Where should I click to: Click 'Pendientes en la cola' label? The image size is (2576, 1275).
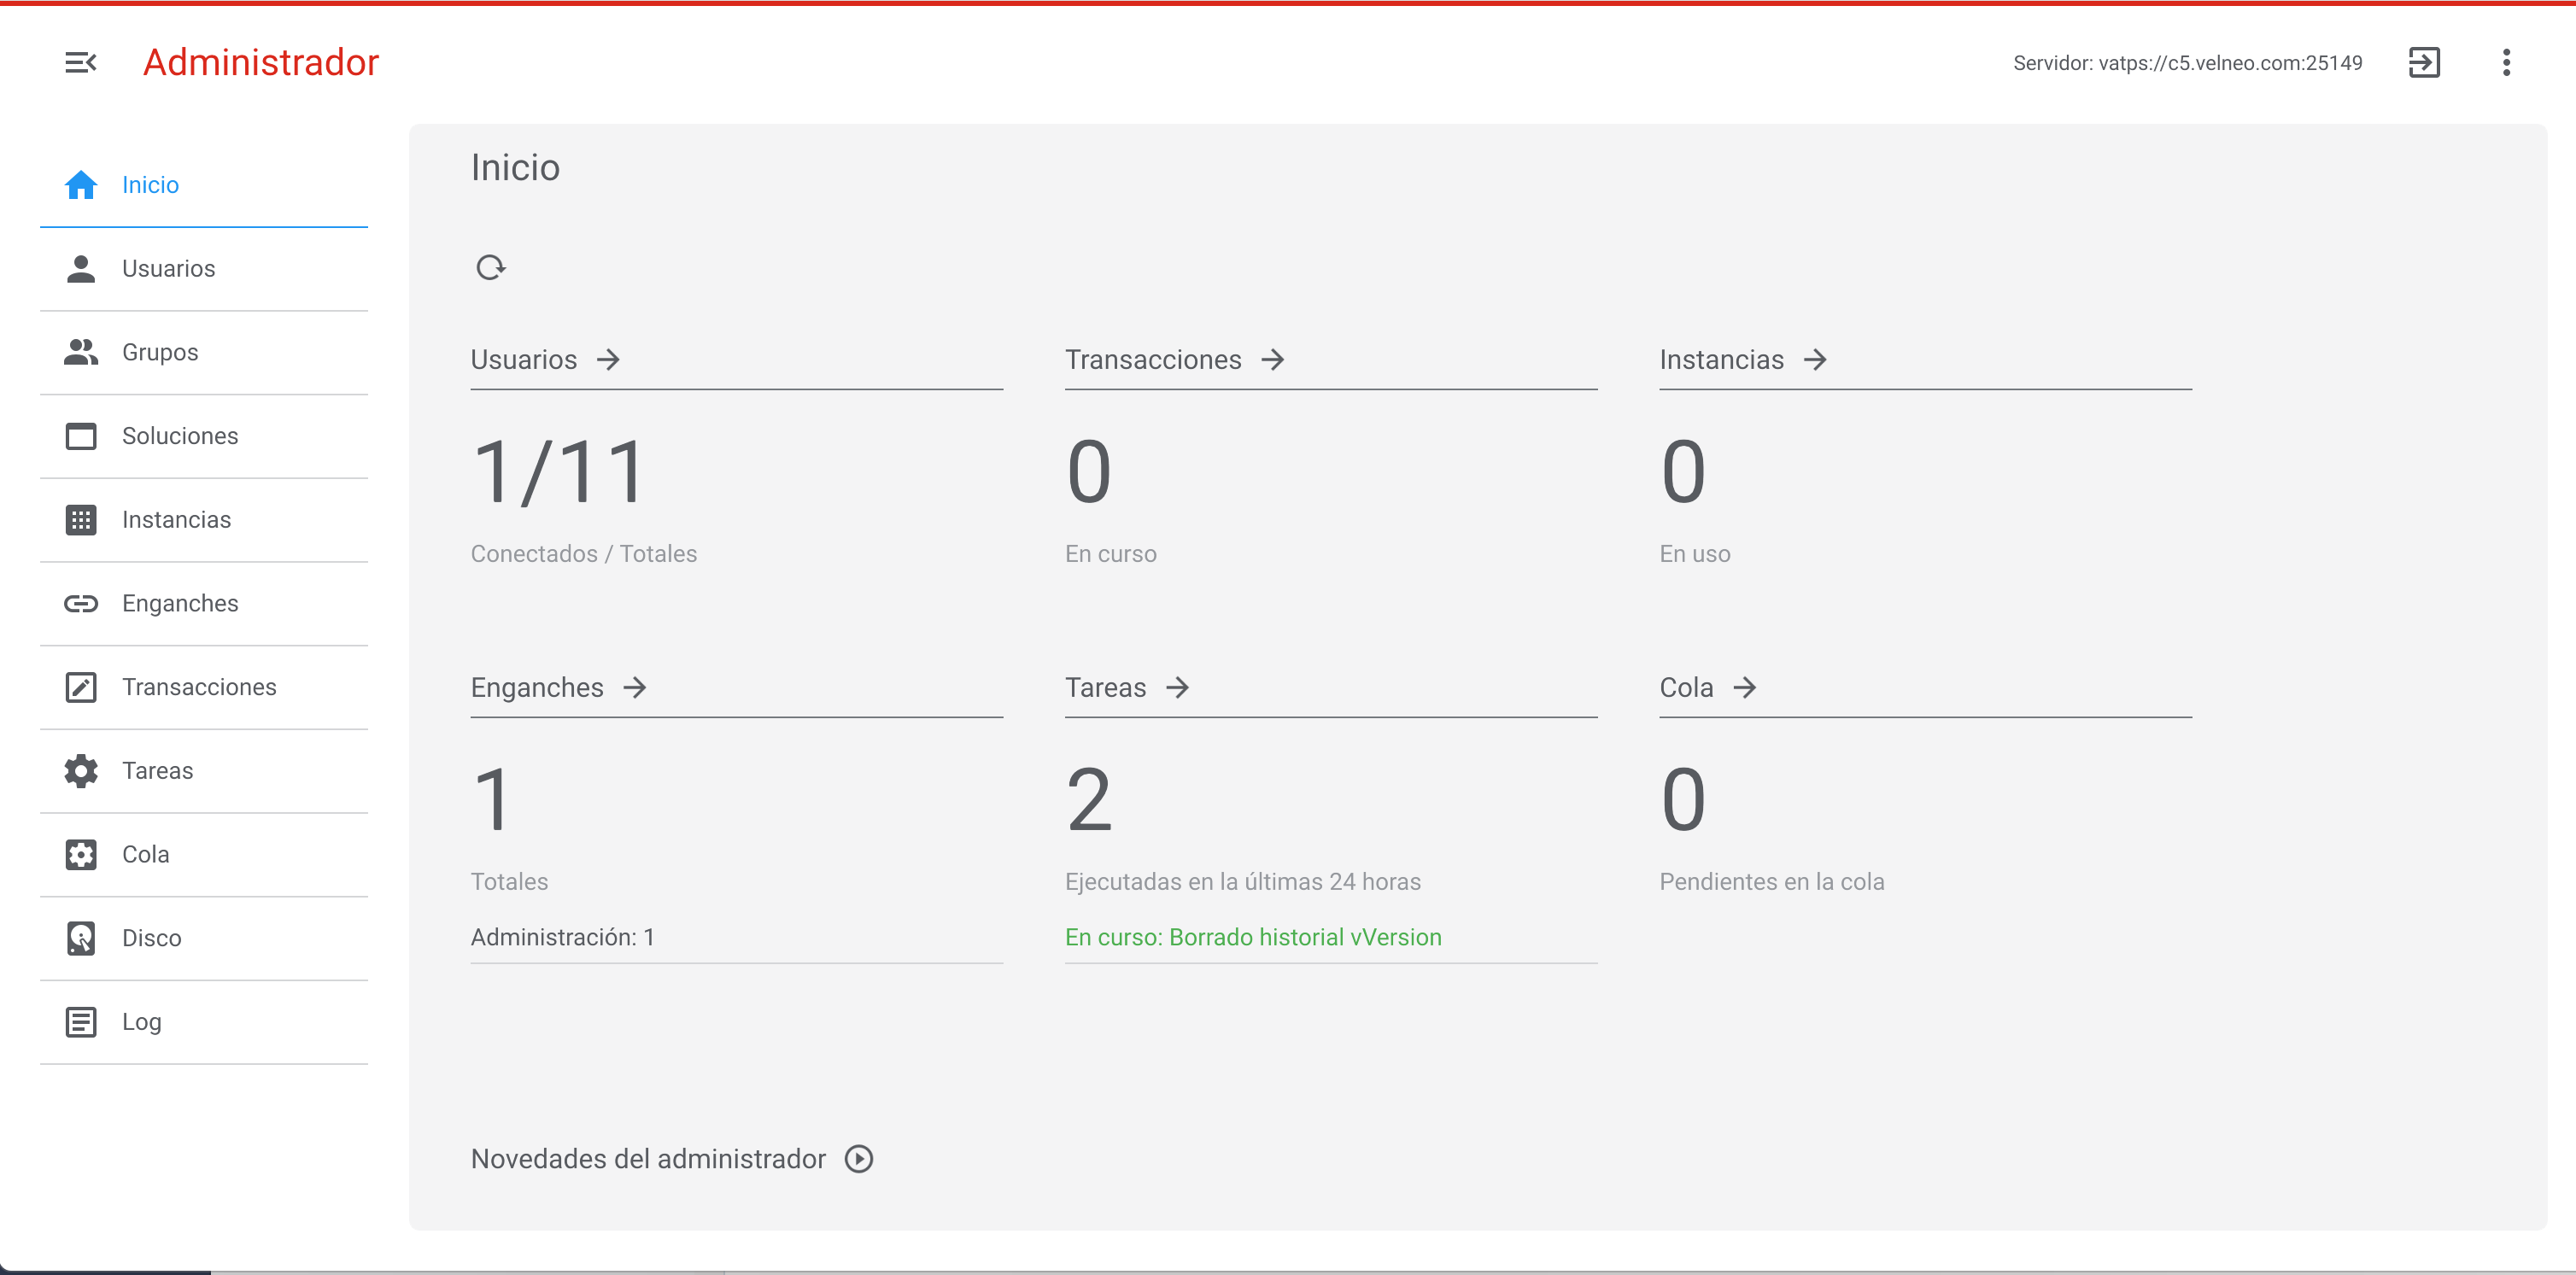pos(1771,881)
